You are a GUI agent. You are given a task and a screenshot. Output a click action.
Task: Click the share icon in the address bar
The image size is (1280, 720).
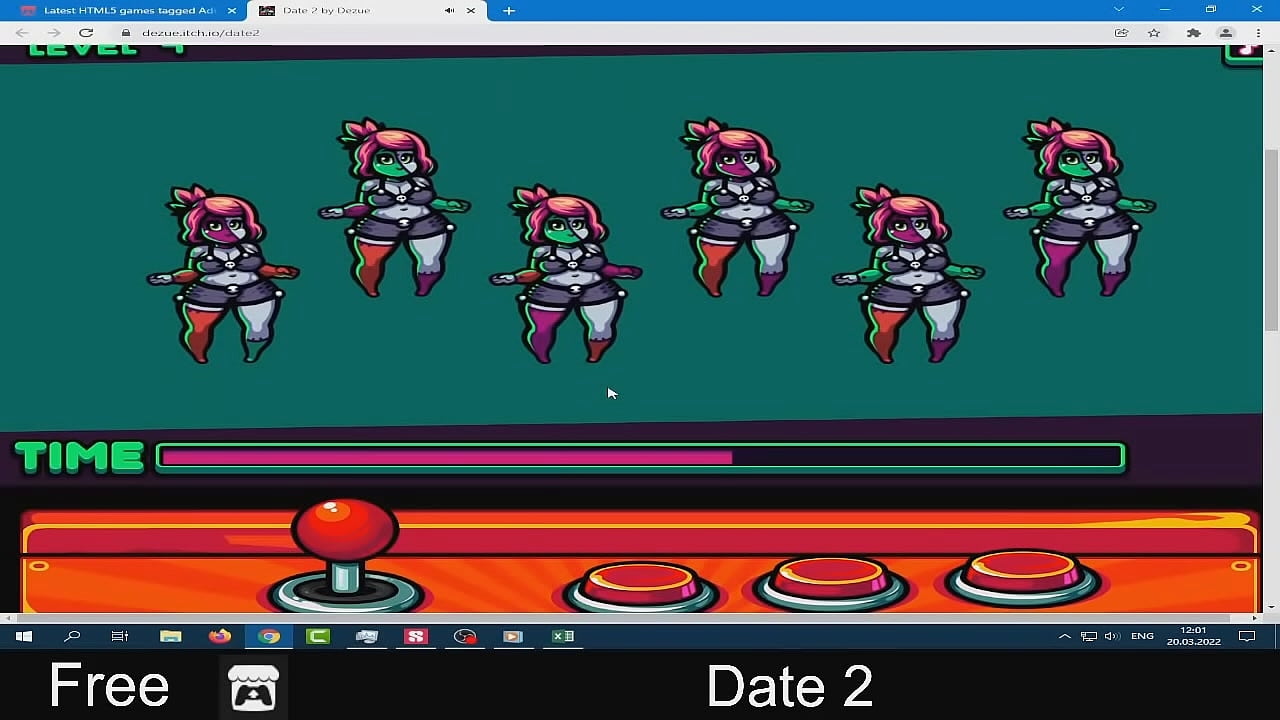tap(1121, 33)
